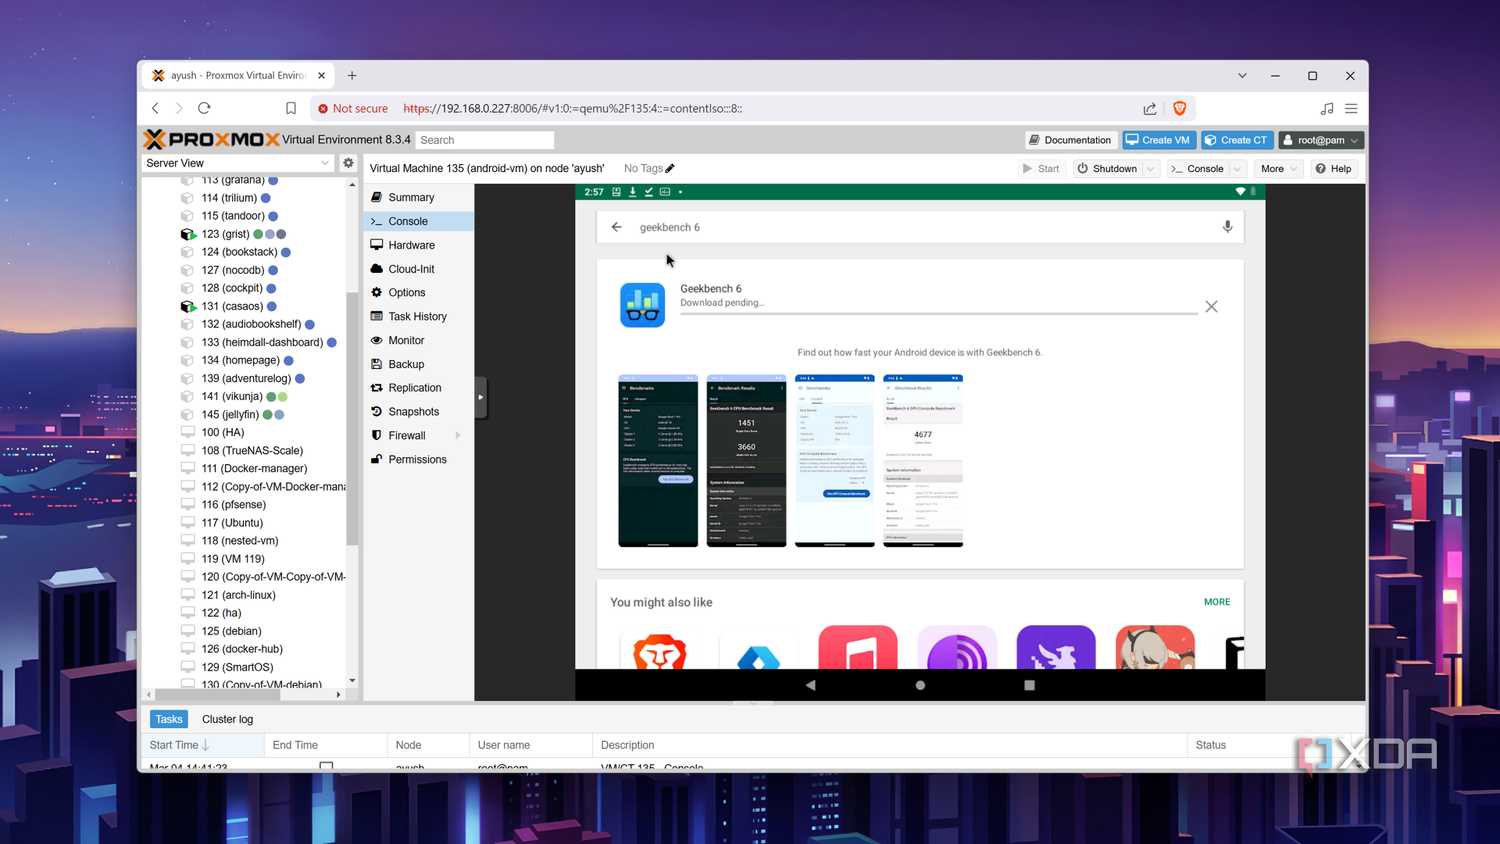Screen dimensions: 1500x844
Task: Collapse the side panel with the handle arrow
Action: click(480, 397)
